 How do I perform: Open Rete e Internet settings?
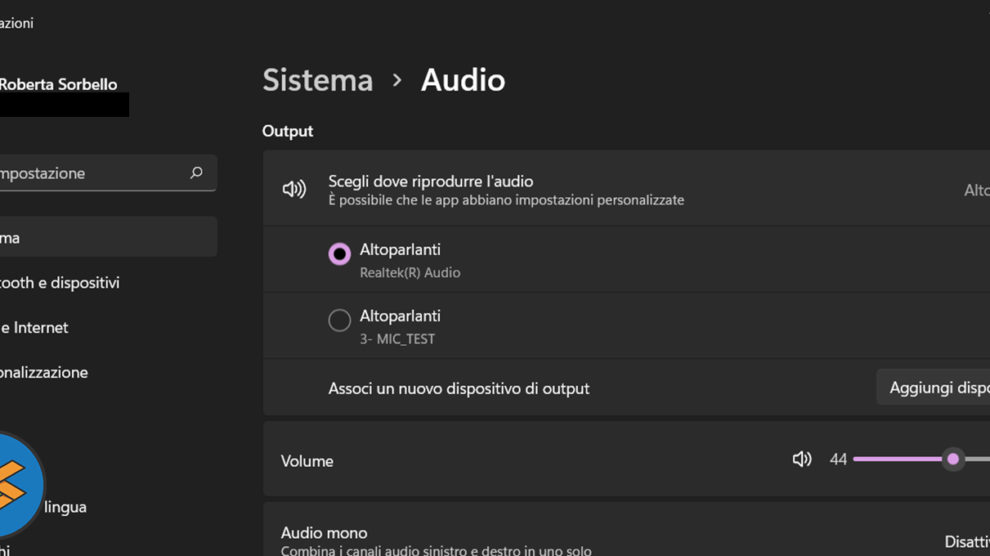pyautogui.click(x=35, y=327)
